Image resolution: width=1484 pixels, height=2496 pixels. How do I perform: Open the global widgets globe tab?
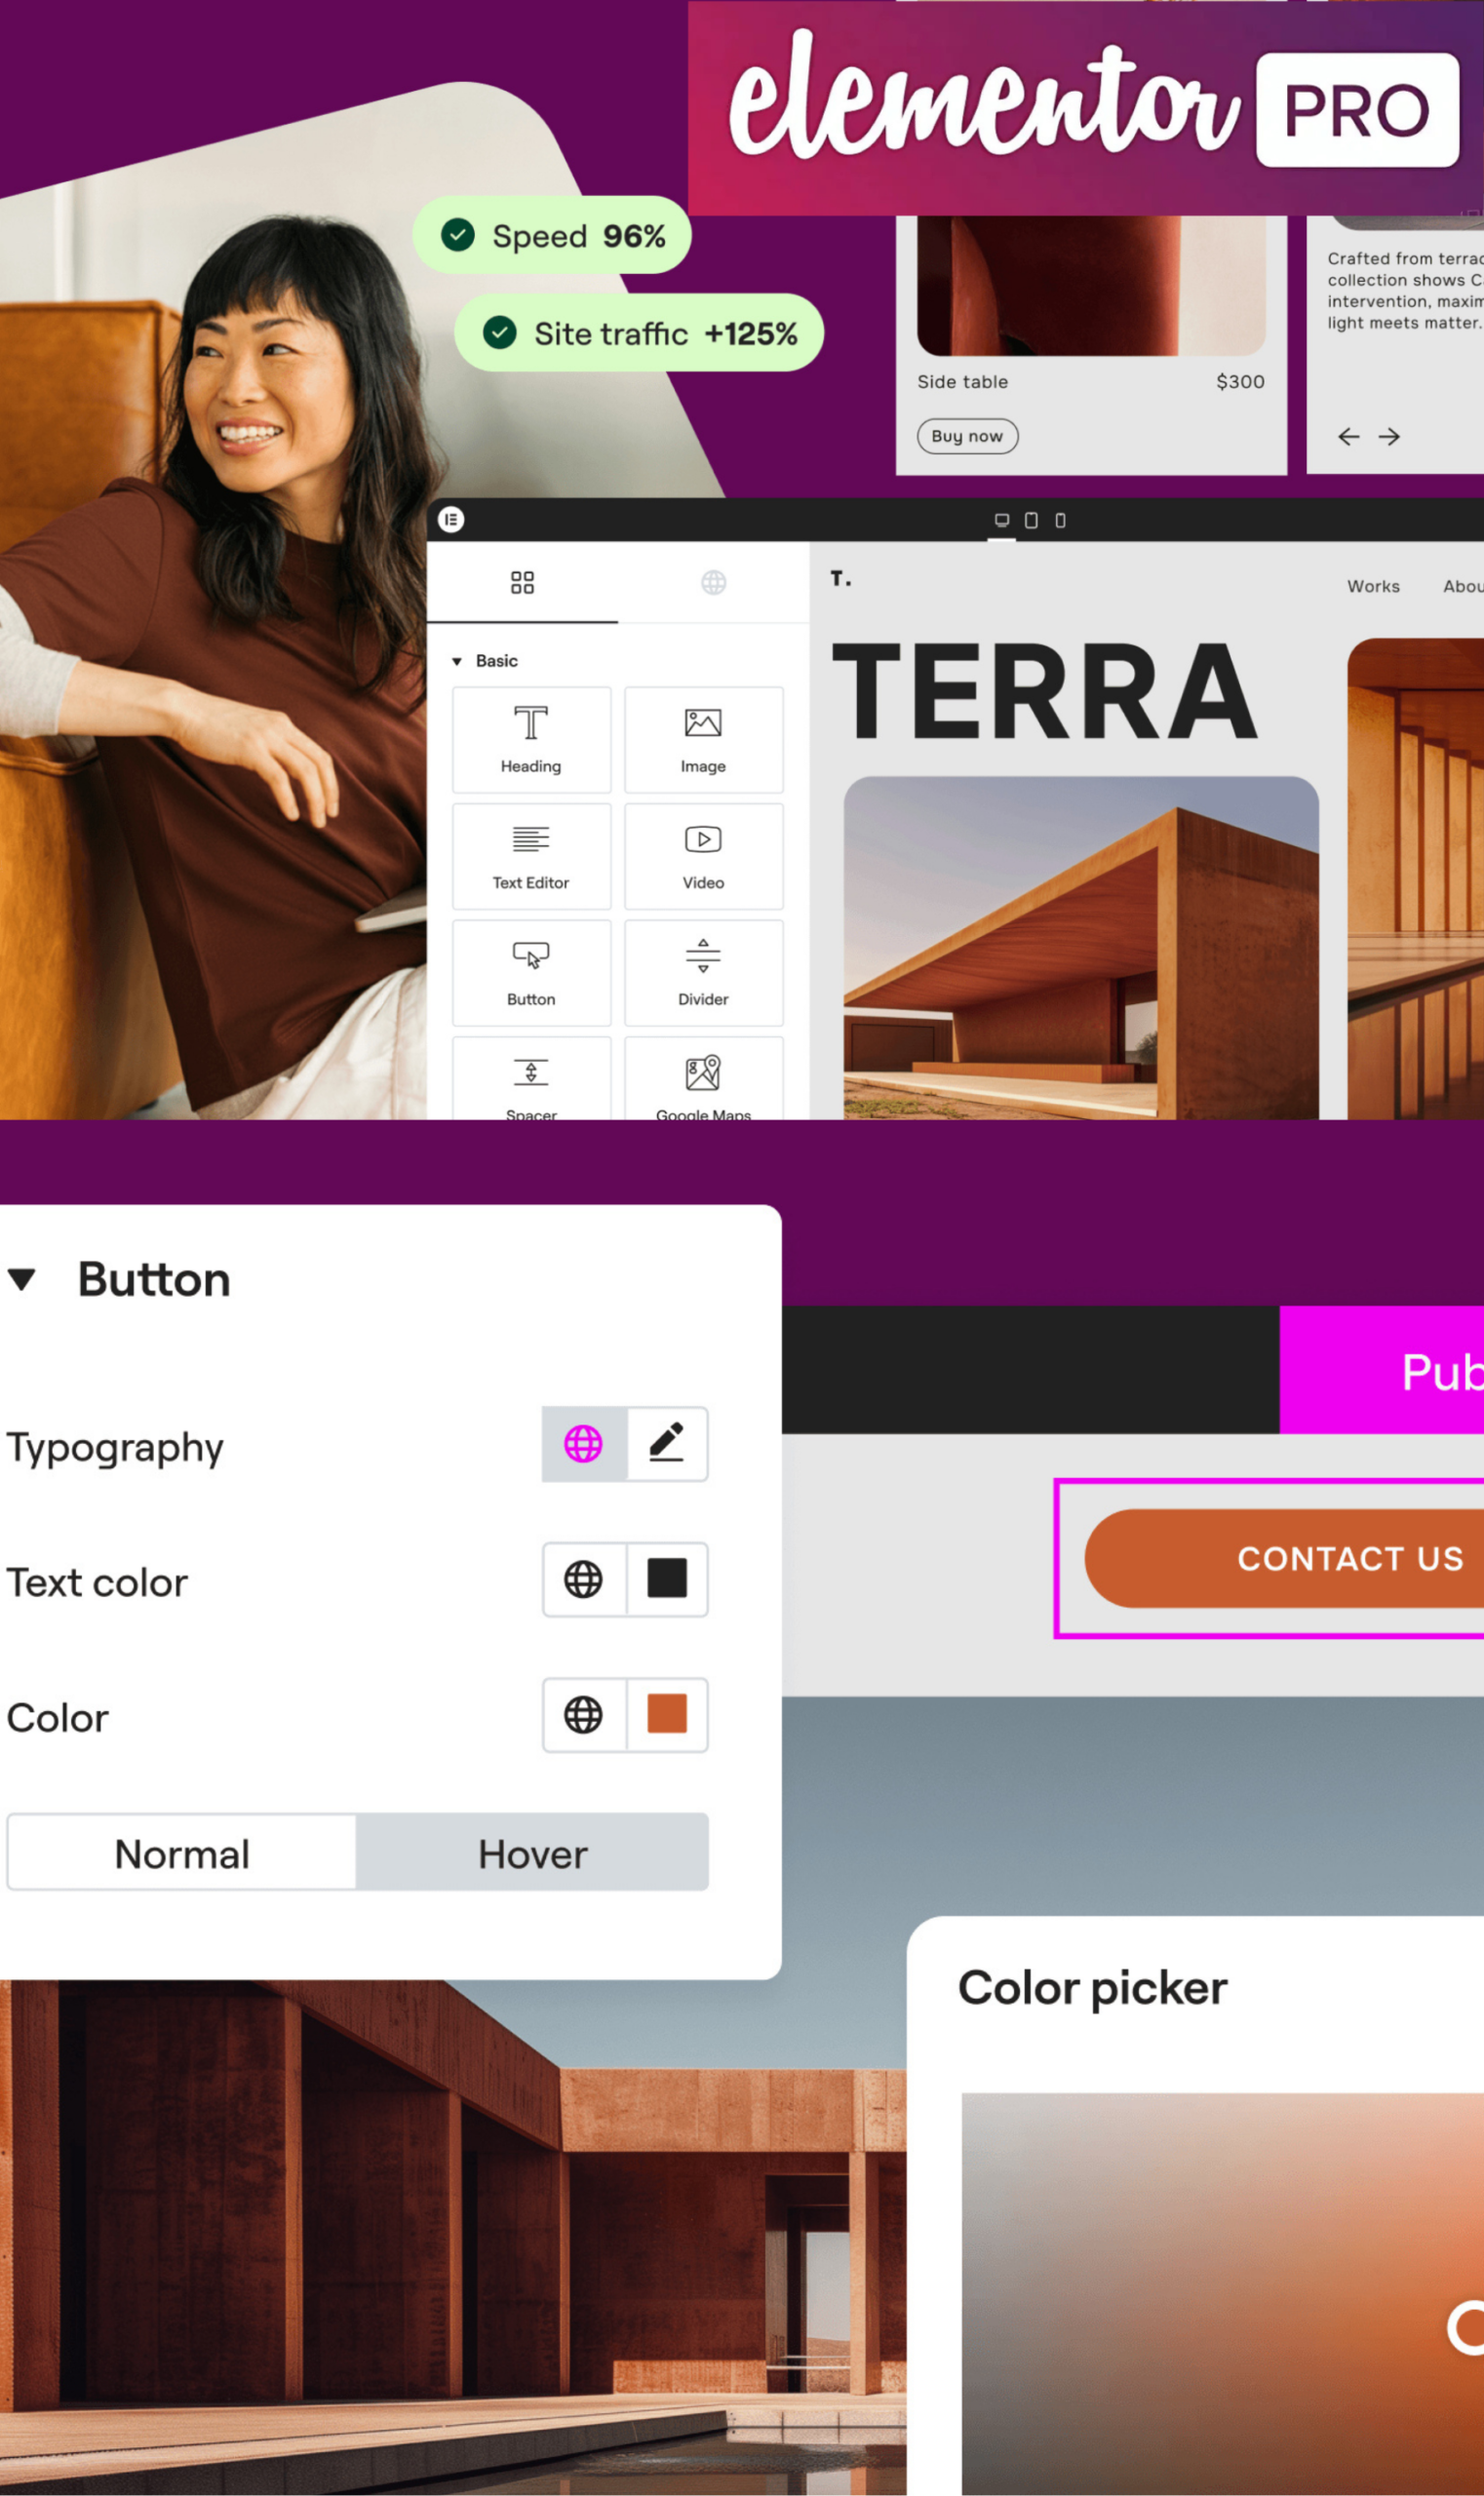(713, 582)
